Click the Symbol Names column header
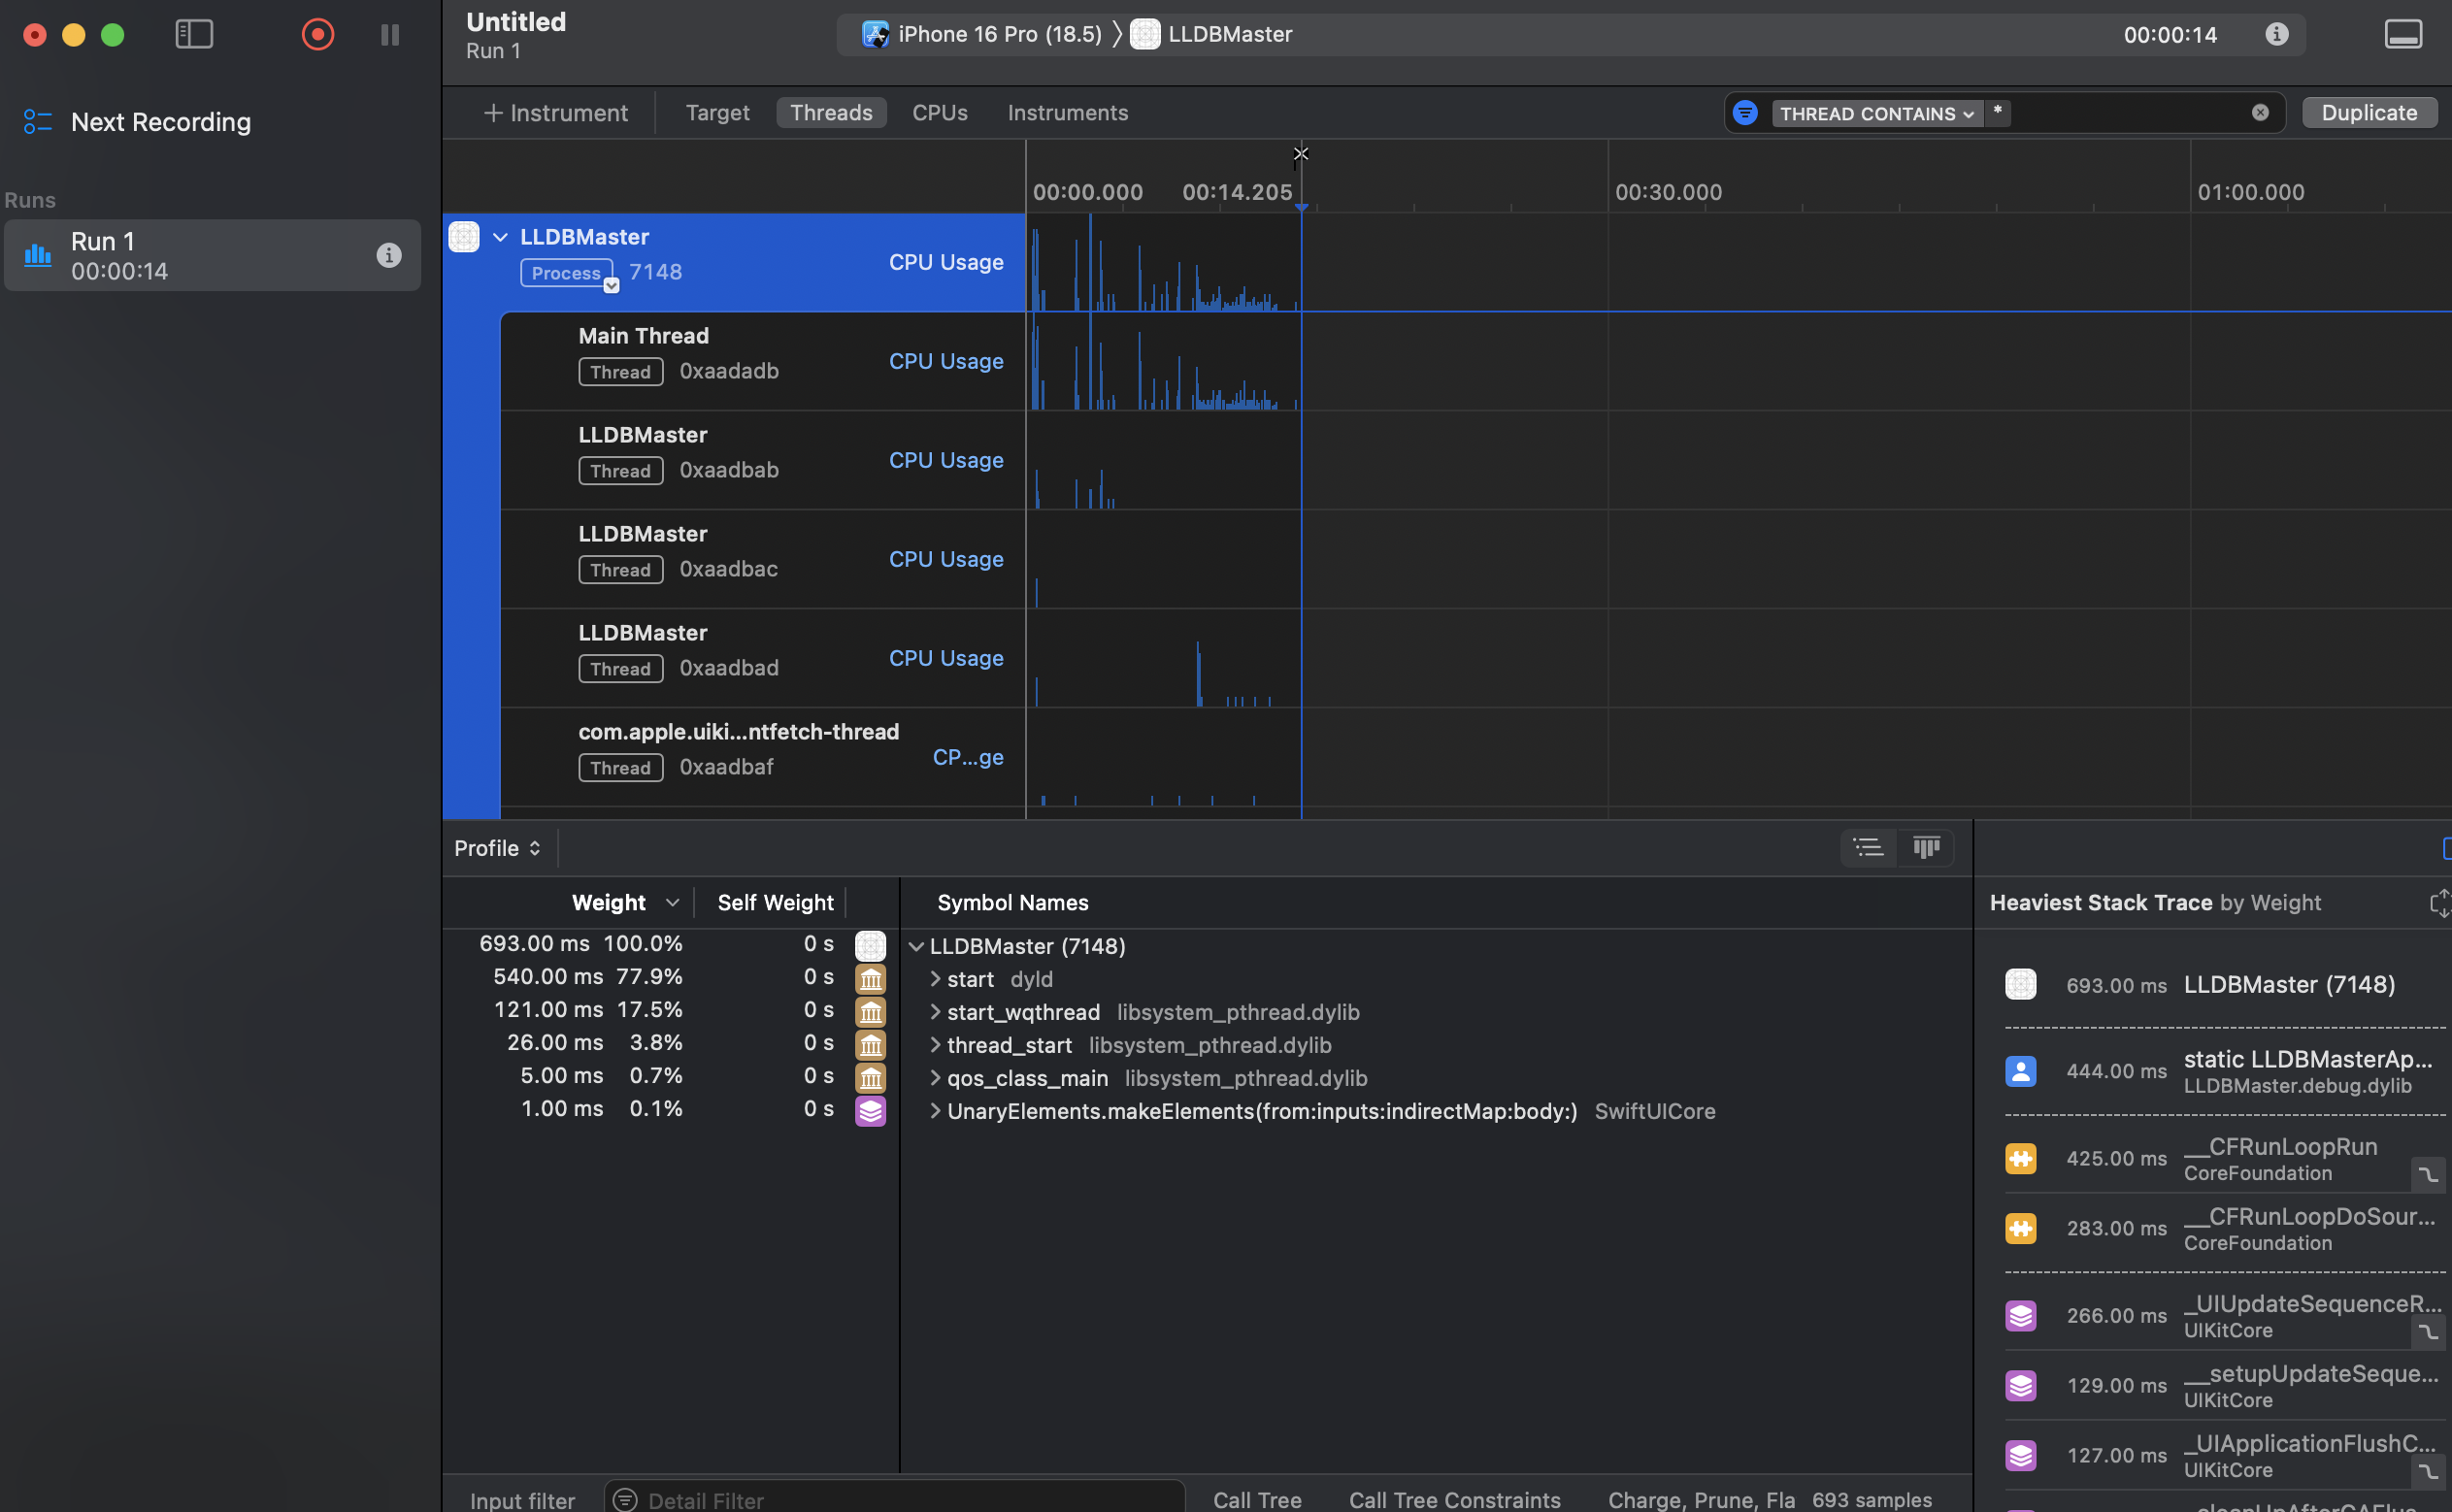 point(1012,902)
